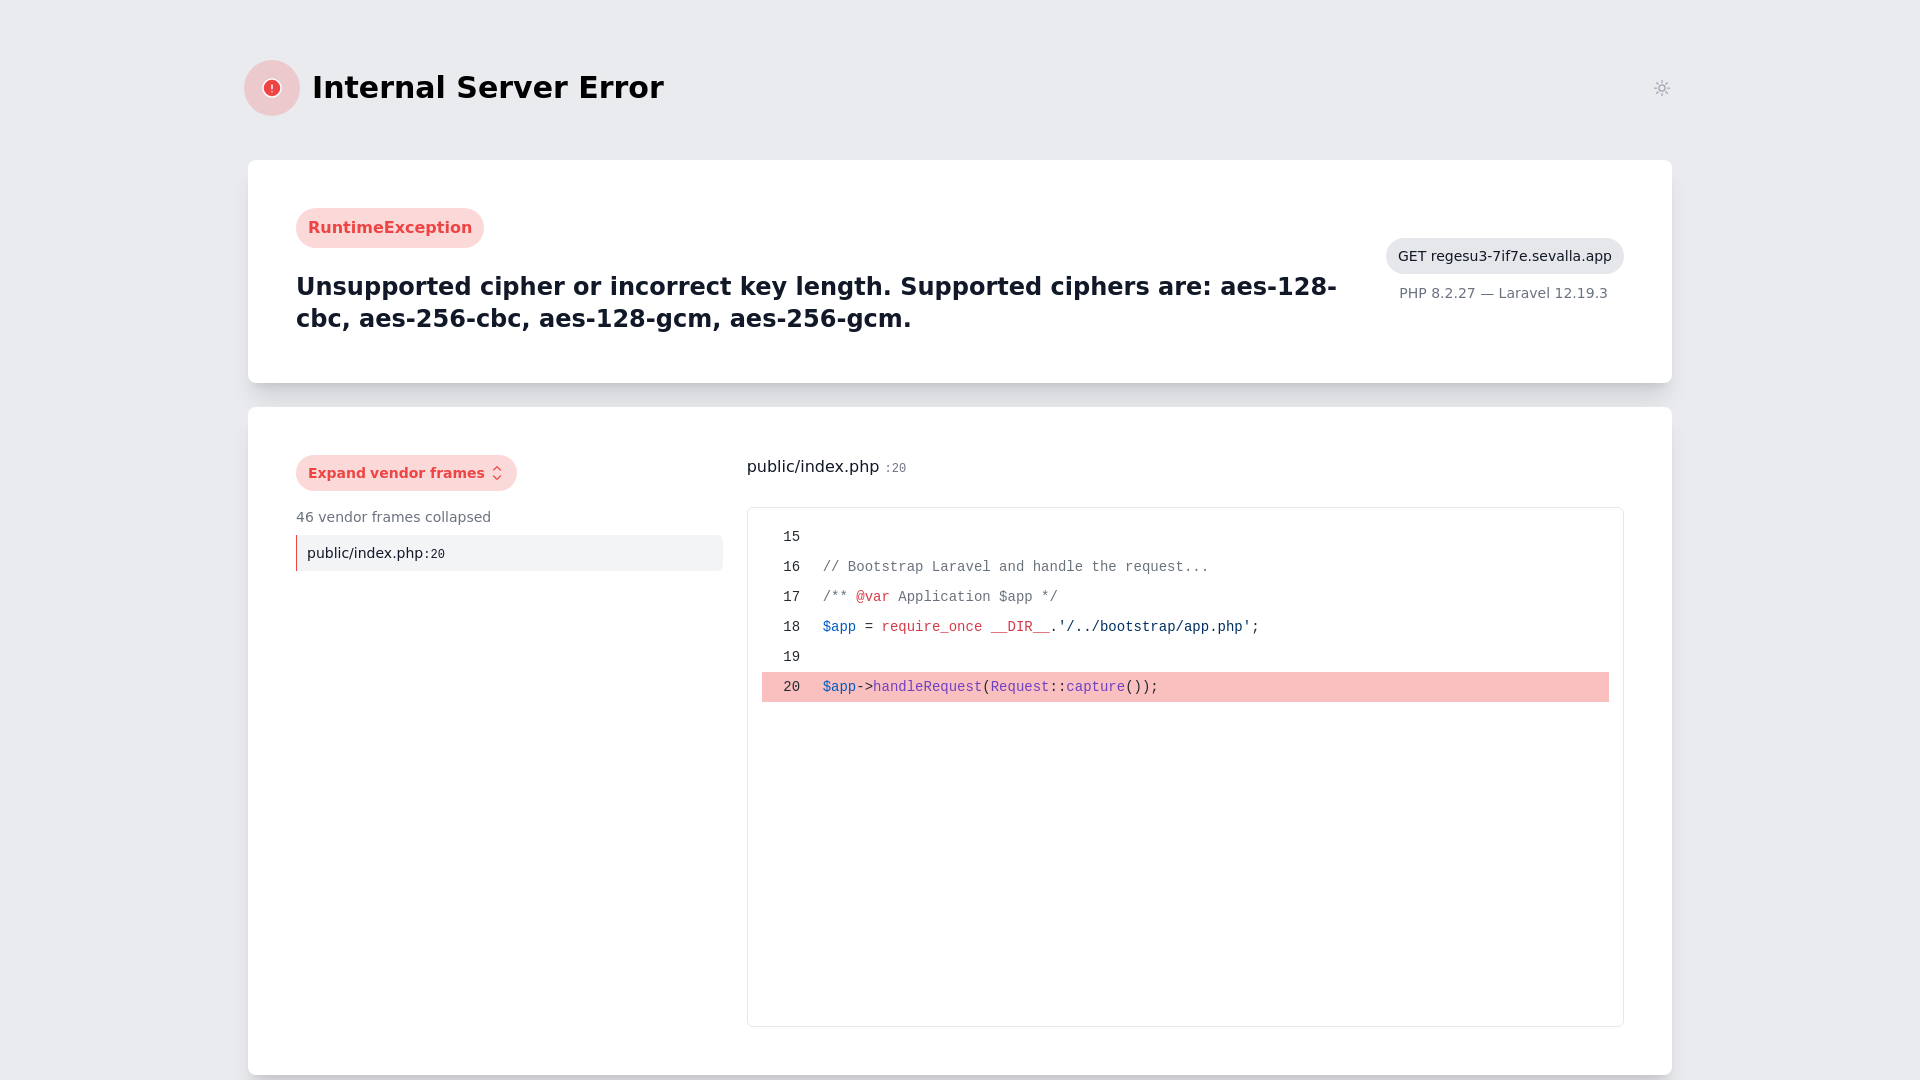Viewport: 1920px width, 1080px height.
Task: Expand vendor frames button
Action: [396, 473]
